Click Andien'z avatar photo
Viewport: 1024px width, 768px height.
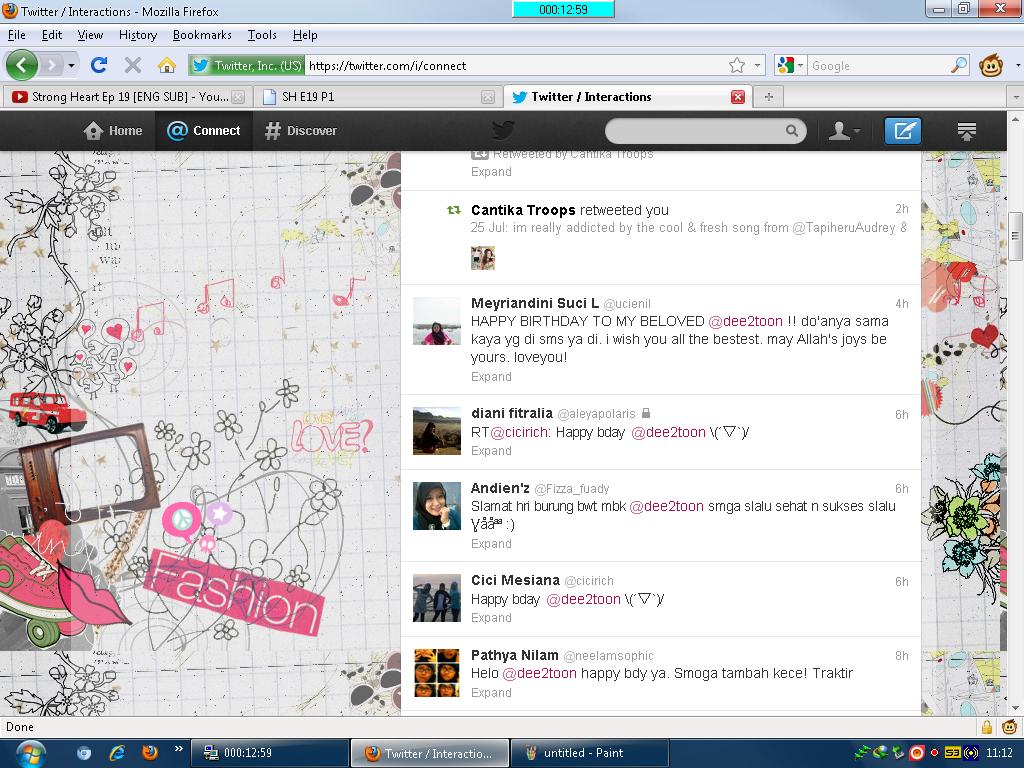[437, 506]
